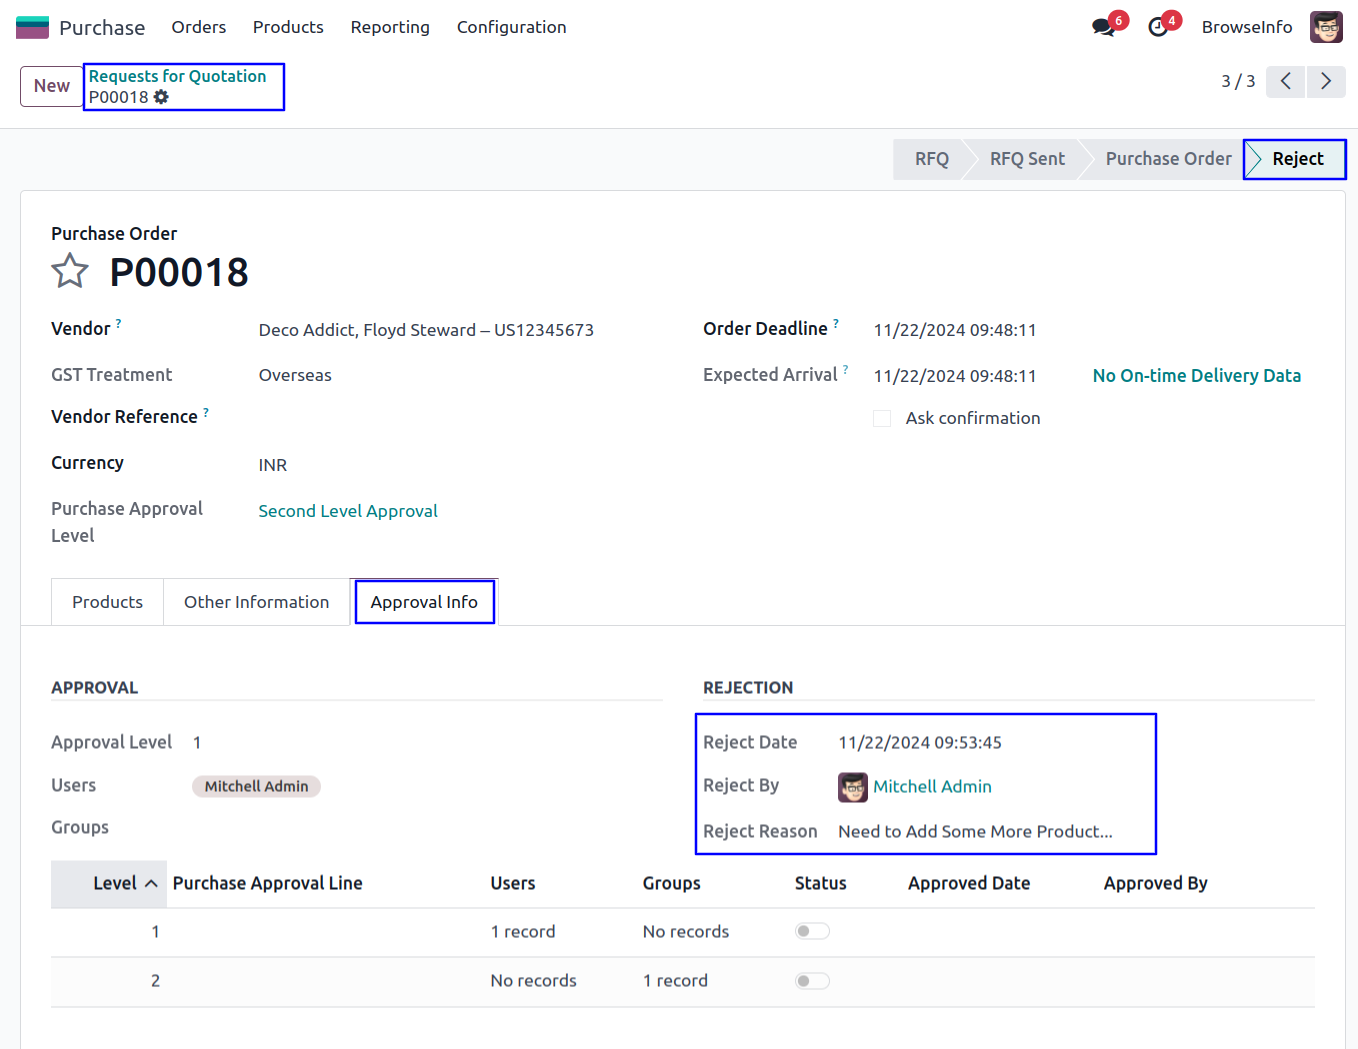Image resolution: width=1358 pixels, height=1049 pixels.
Task: Open the gear actions menu beside P00018
Action: (161, 97)
